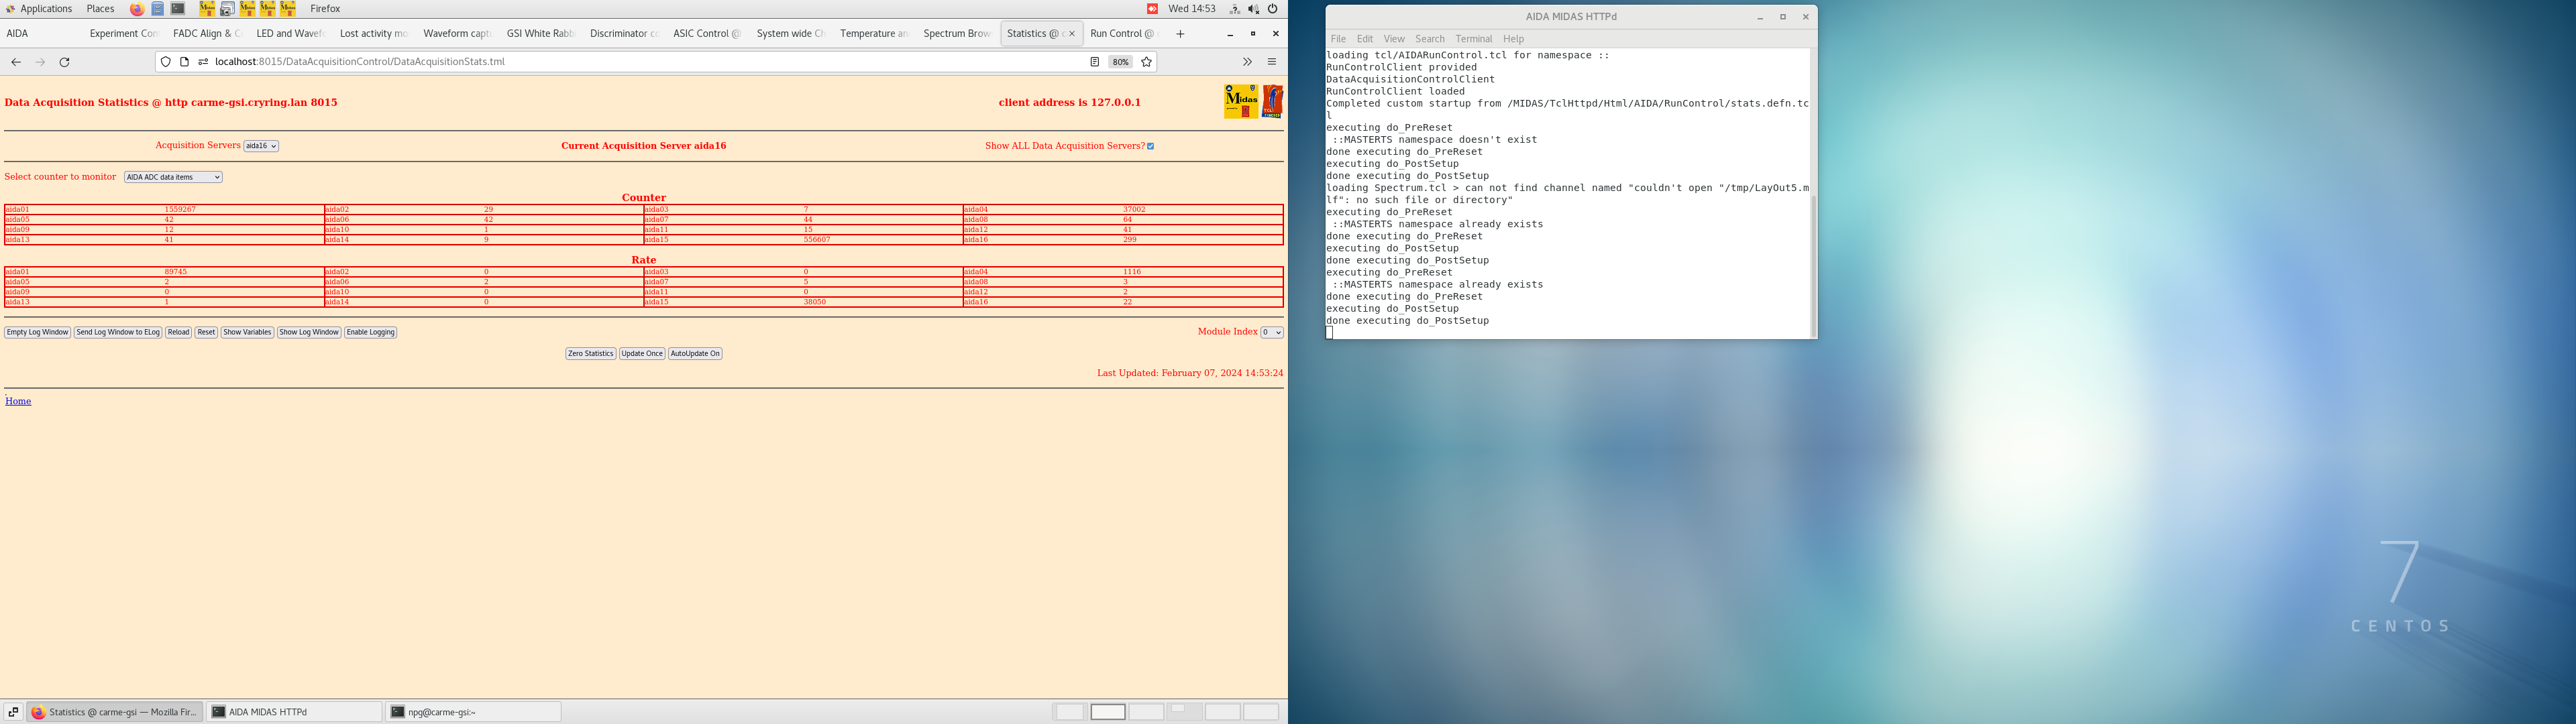
Task: Open the Firefox hamburger application menu
Action: (1271, 62)
